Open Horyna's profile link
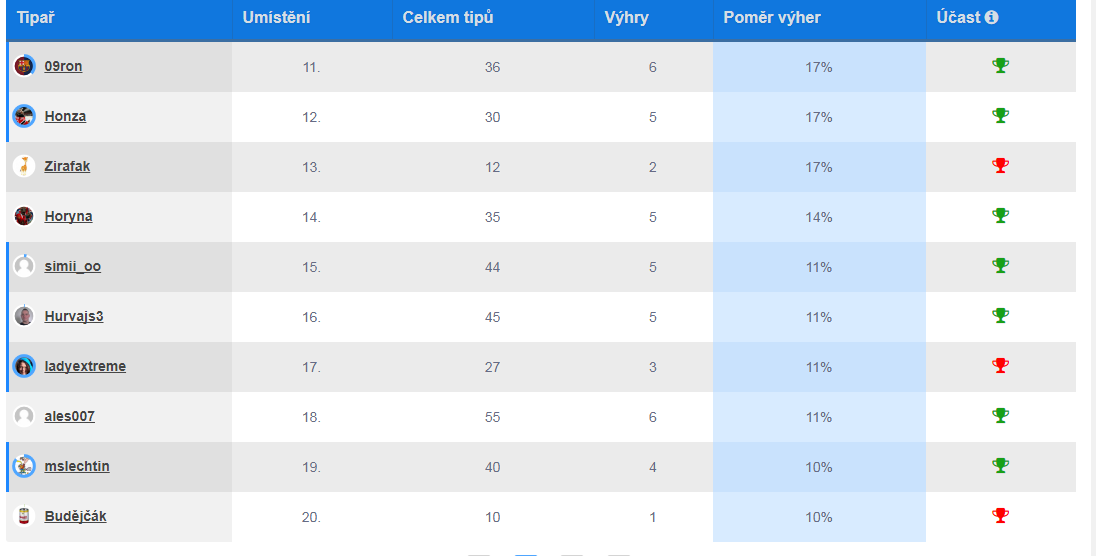 [x=68, y=216]
